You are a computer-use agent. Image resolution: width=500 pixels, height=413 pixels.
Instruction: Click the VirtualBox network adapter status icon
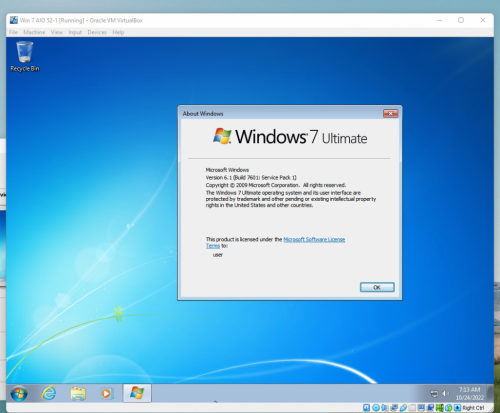coord(394,408)
